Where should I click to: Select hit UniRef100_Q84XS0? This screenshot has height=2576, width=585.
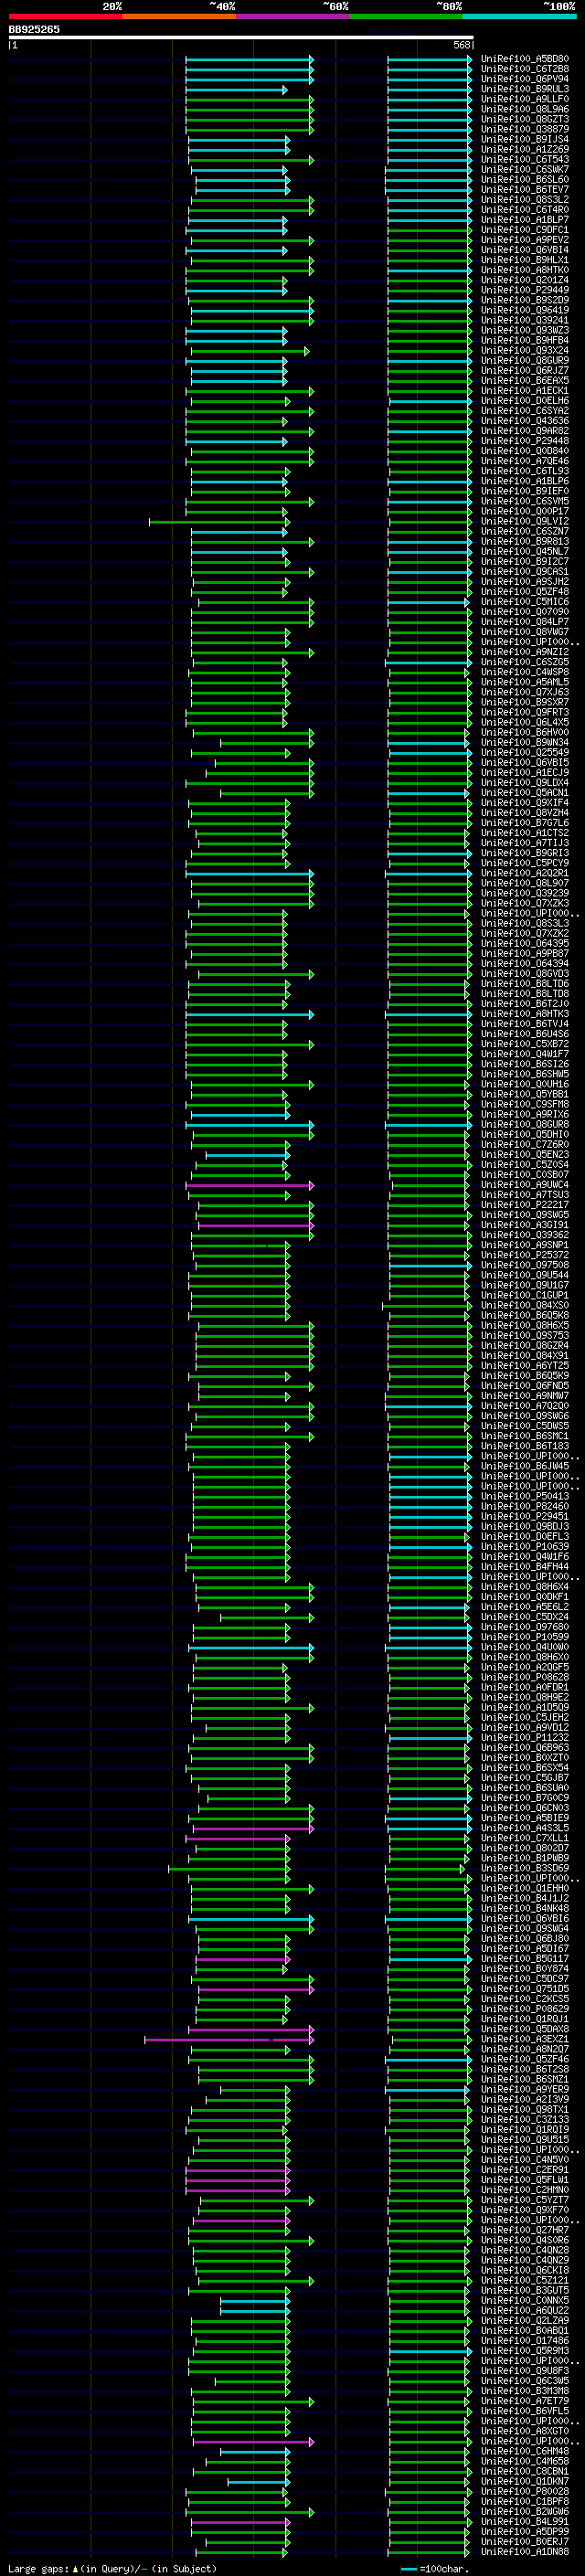pyautogui.click(x=525, y=1305)
